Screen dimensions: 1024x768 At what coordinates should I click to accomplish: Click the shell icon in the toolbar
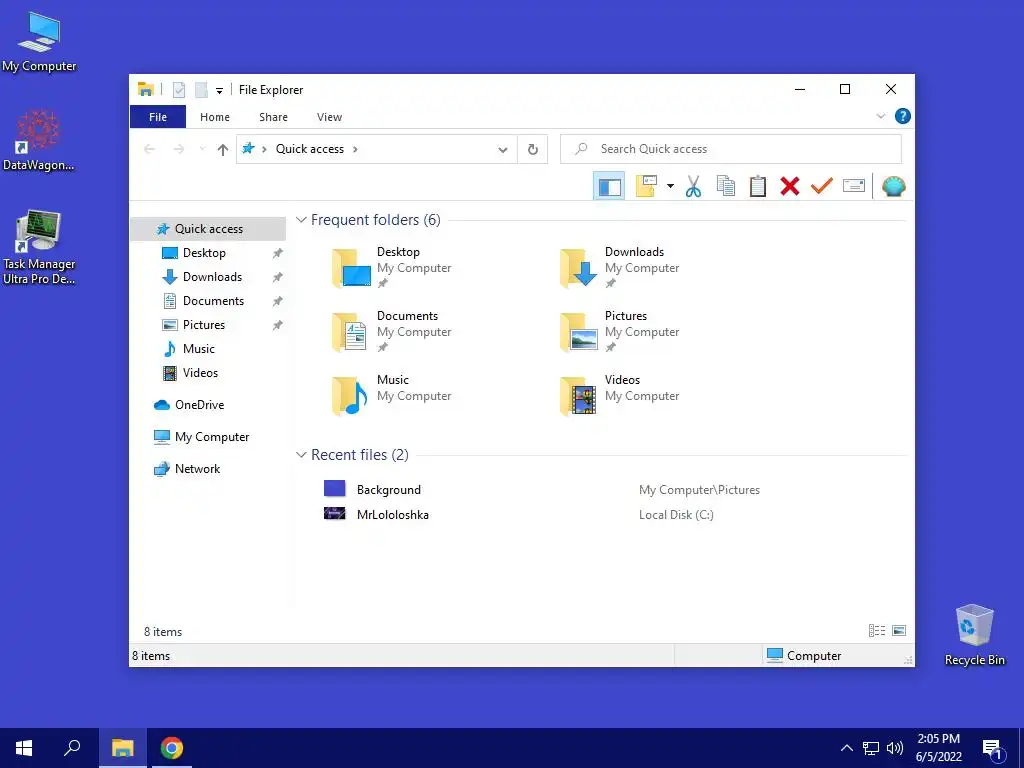tap(893, 187)
